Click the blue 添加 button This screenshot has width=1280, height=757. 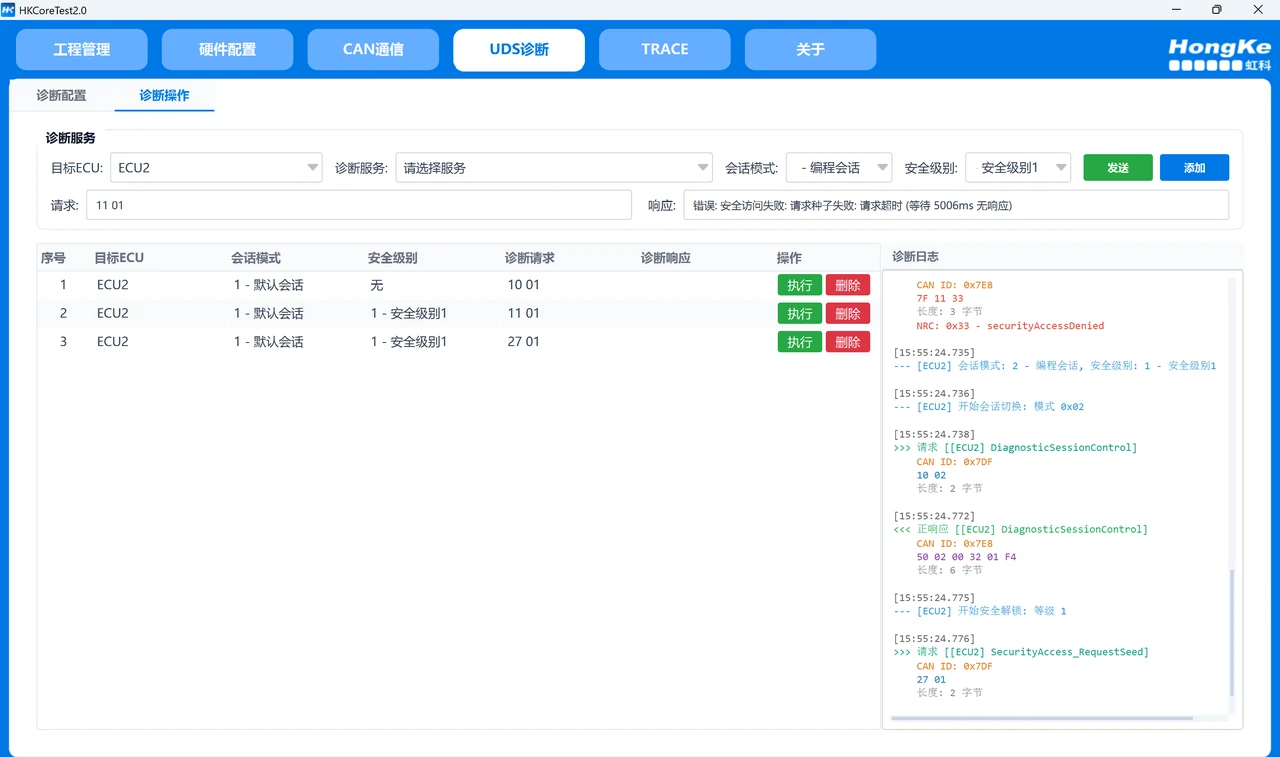coord(1194,168)
